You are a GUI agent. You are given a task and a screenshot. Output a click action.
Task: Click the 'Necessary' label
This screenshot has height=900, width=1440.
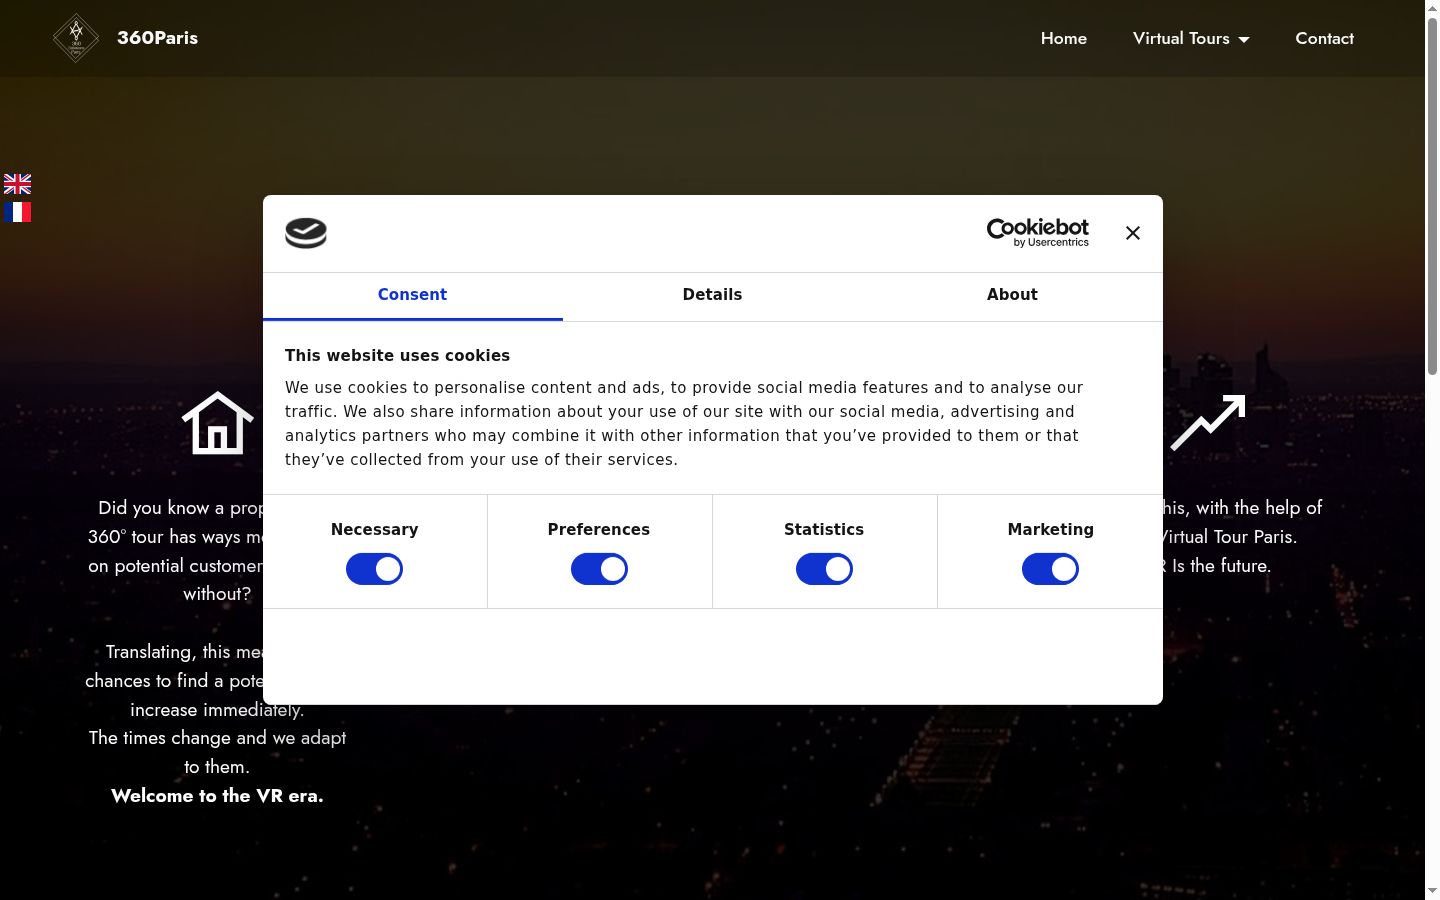pyautogui.click(x=374, y=530)
